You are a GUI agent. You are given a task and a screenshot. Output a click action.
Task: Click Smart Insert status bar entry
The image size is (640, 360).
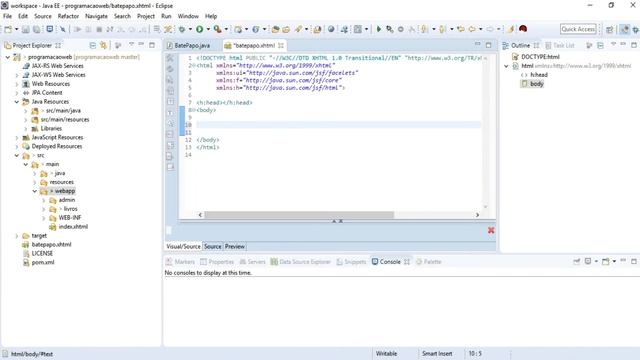[437, 353]
